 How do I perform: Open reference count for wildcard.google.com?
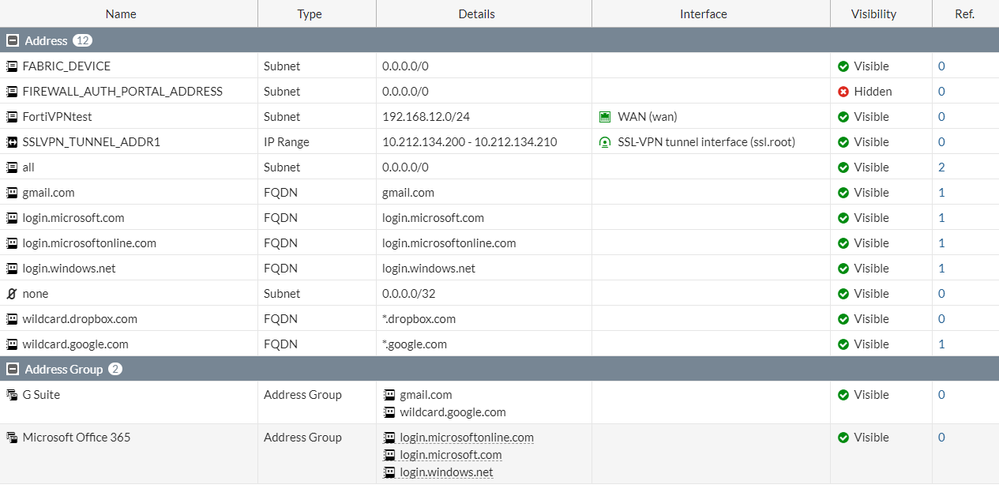click(x=941, y=344)
